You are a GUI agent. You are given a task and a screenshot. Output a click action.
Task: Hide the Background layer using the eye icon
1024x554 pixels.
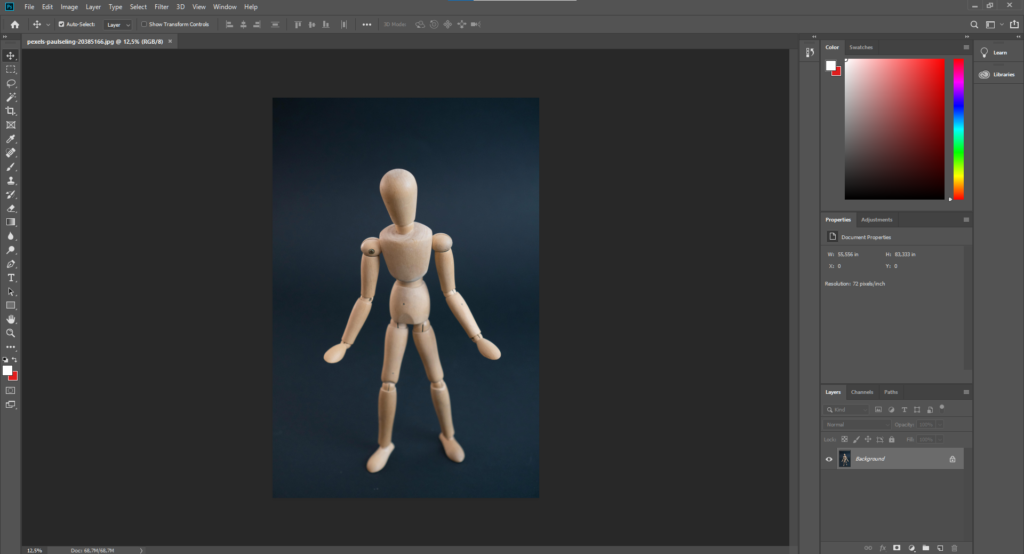pyautogui.click(x=829, y=459)
